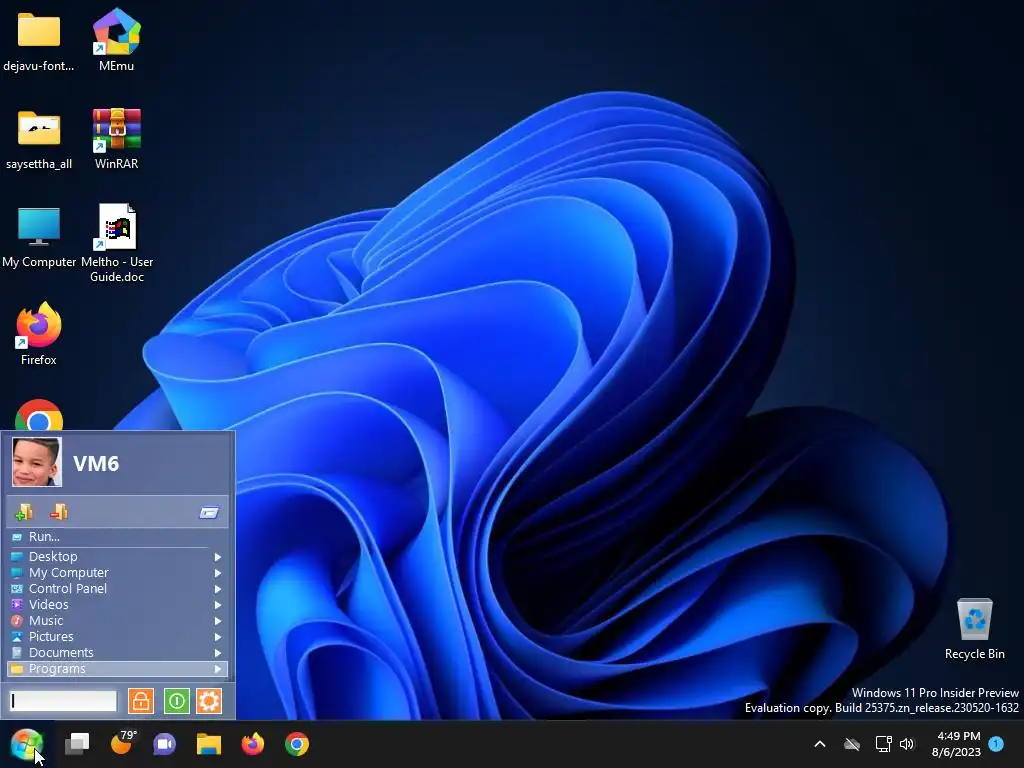Image resolution: width=1024 pixels, height=768 pixels.
Task: Select the saysettha_all folder icon
Action: click(39, 139)
